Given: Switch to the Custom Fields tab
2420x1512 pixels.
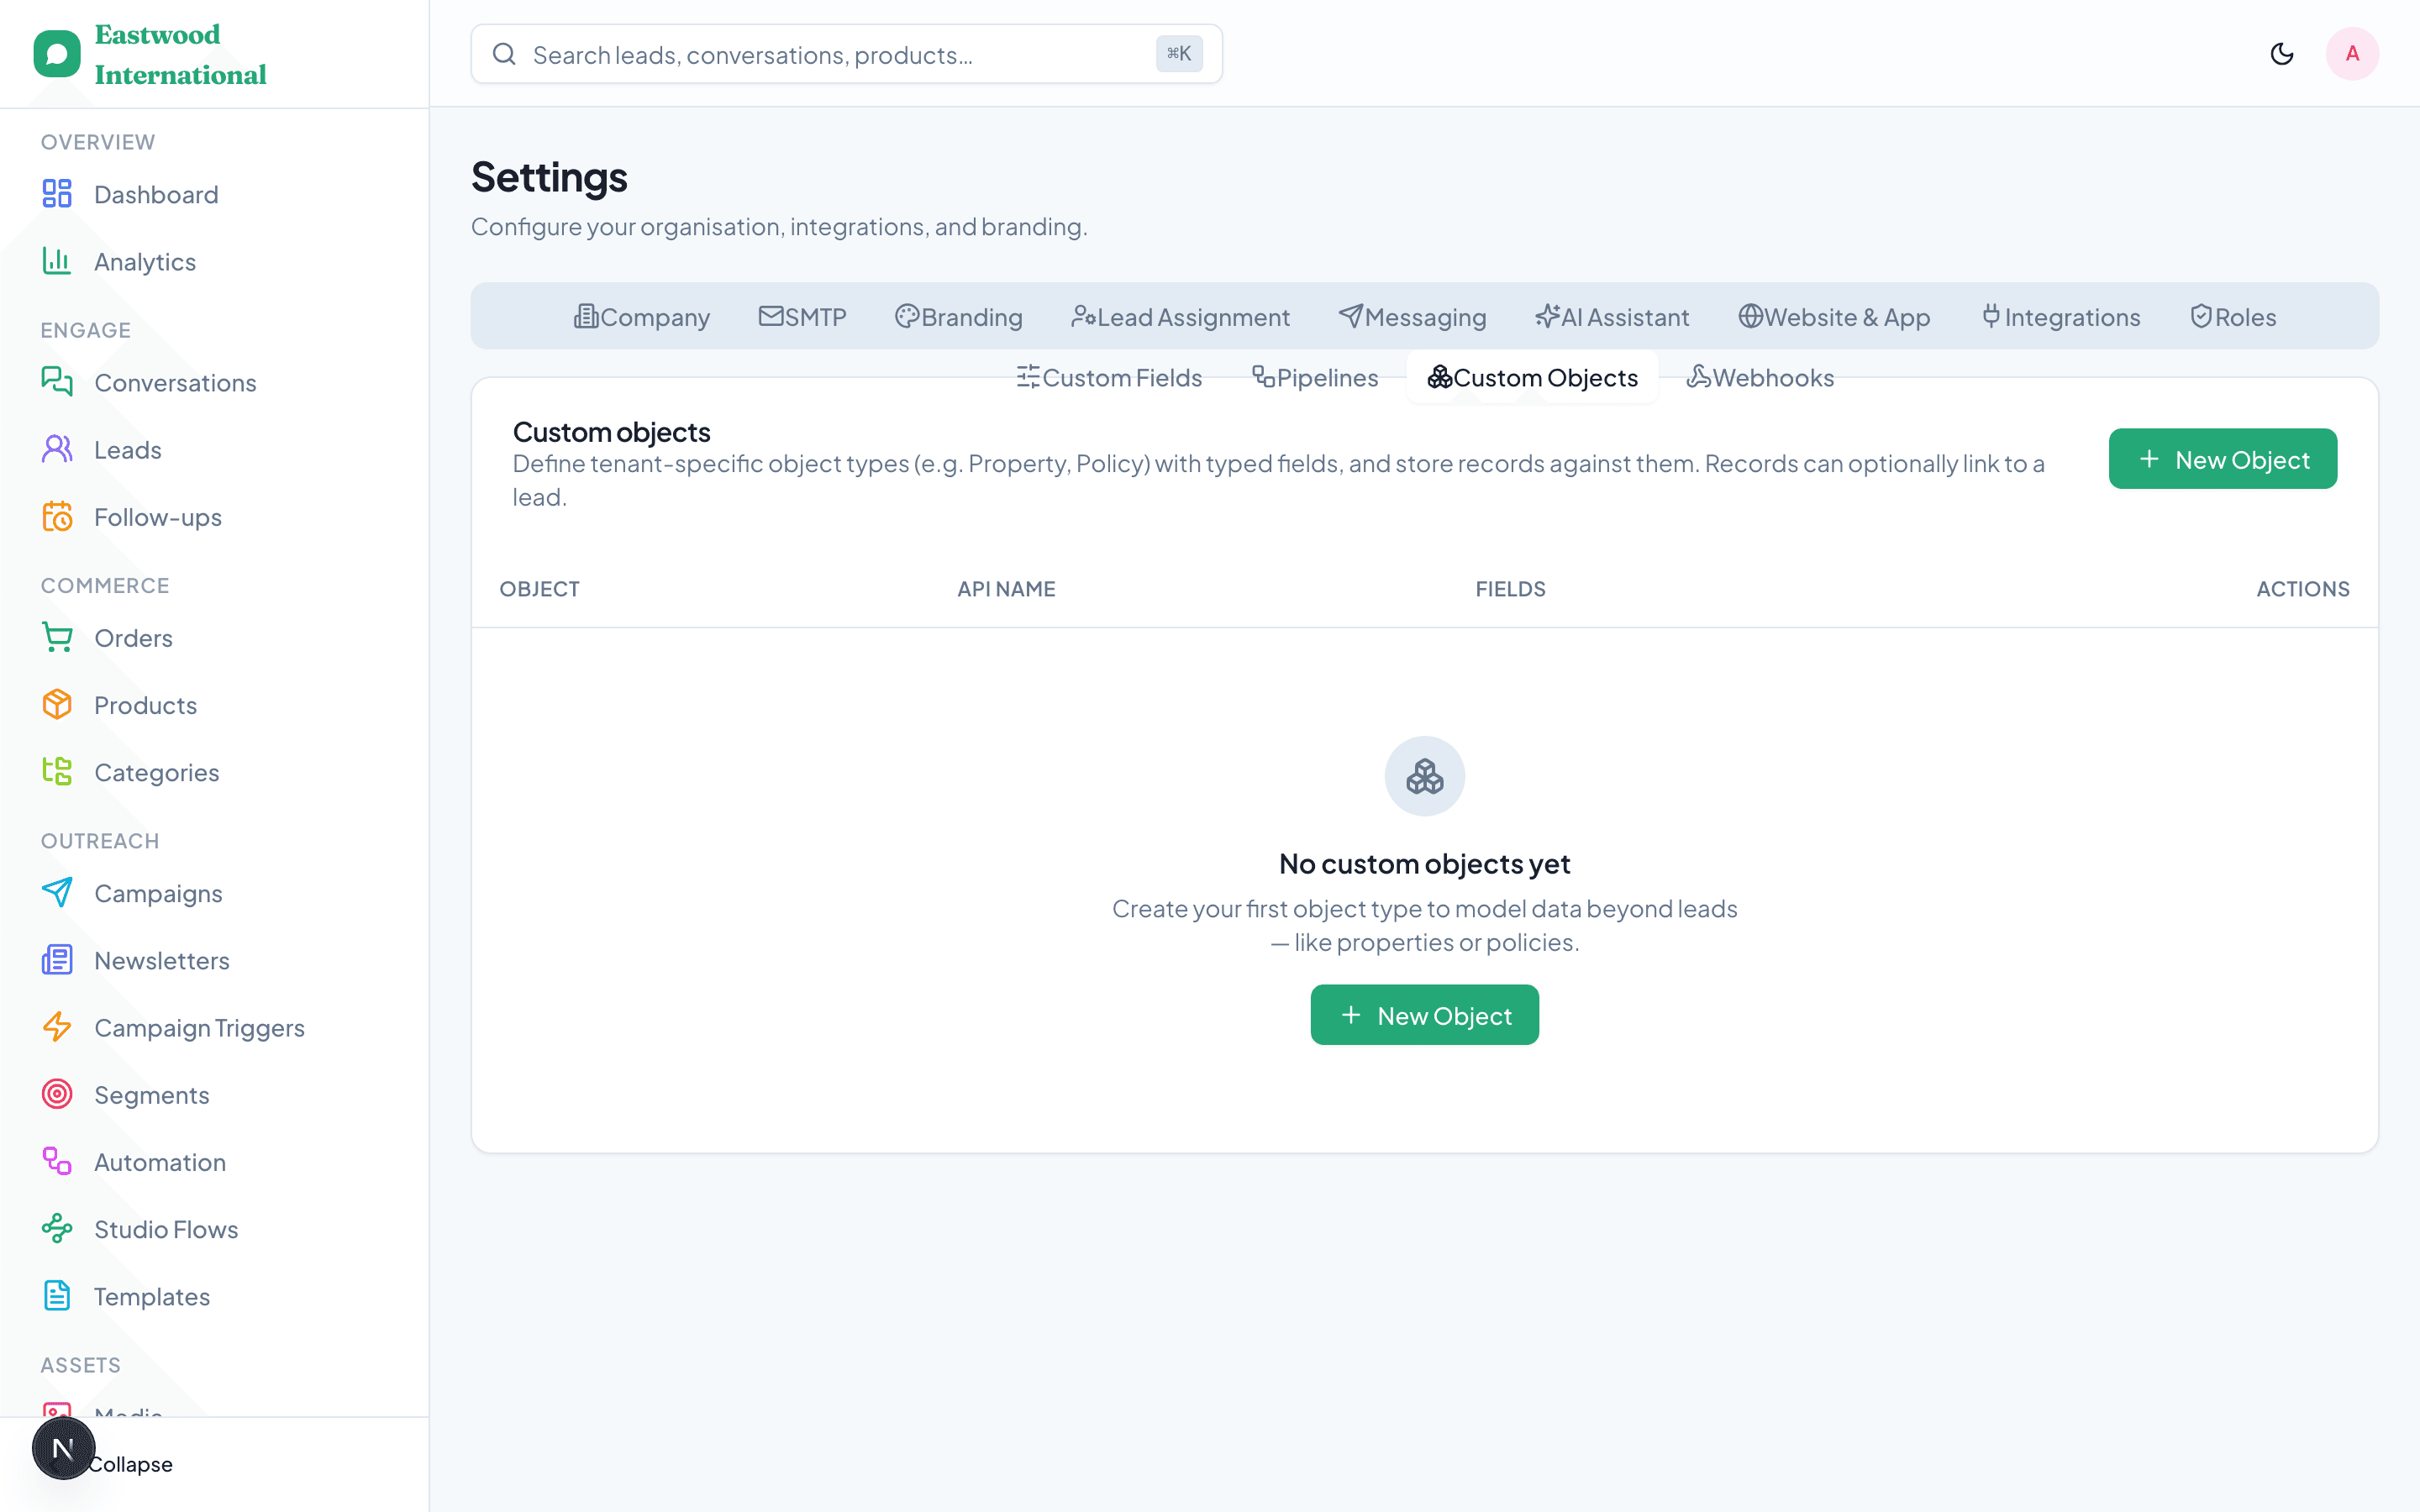Looking at the screenshot, I should 1109,378.
